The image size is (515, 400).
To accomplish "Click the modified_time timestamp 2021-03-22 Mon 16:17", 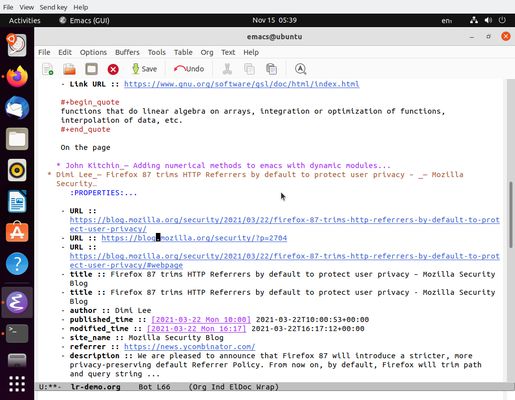I will tap(196, 329).
